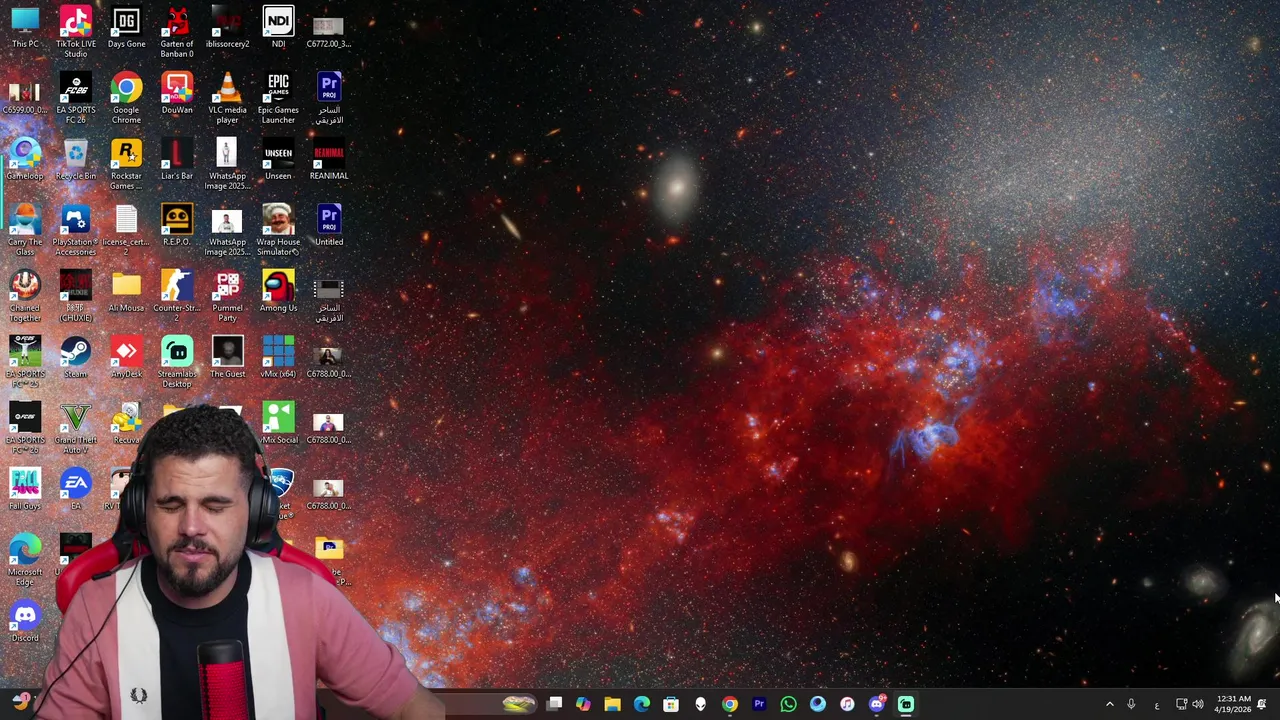The height and width of the screenshot is (720, 1280).
Task: Open the notification center icon
Action: coord(1262,705)
